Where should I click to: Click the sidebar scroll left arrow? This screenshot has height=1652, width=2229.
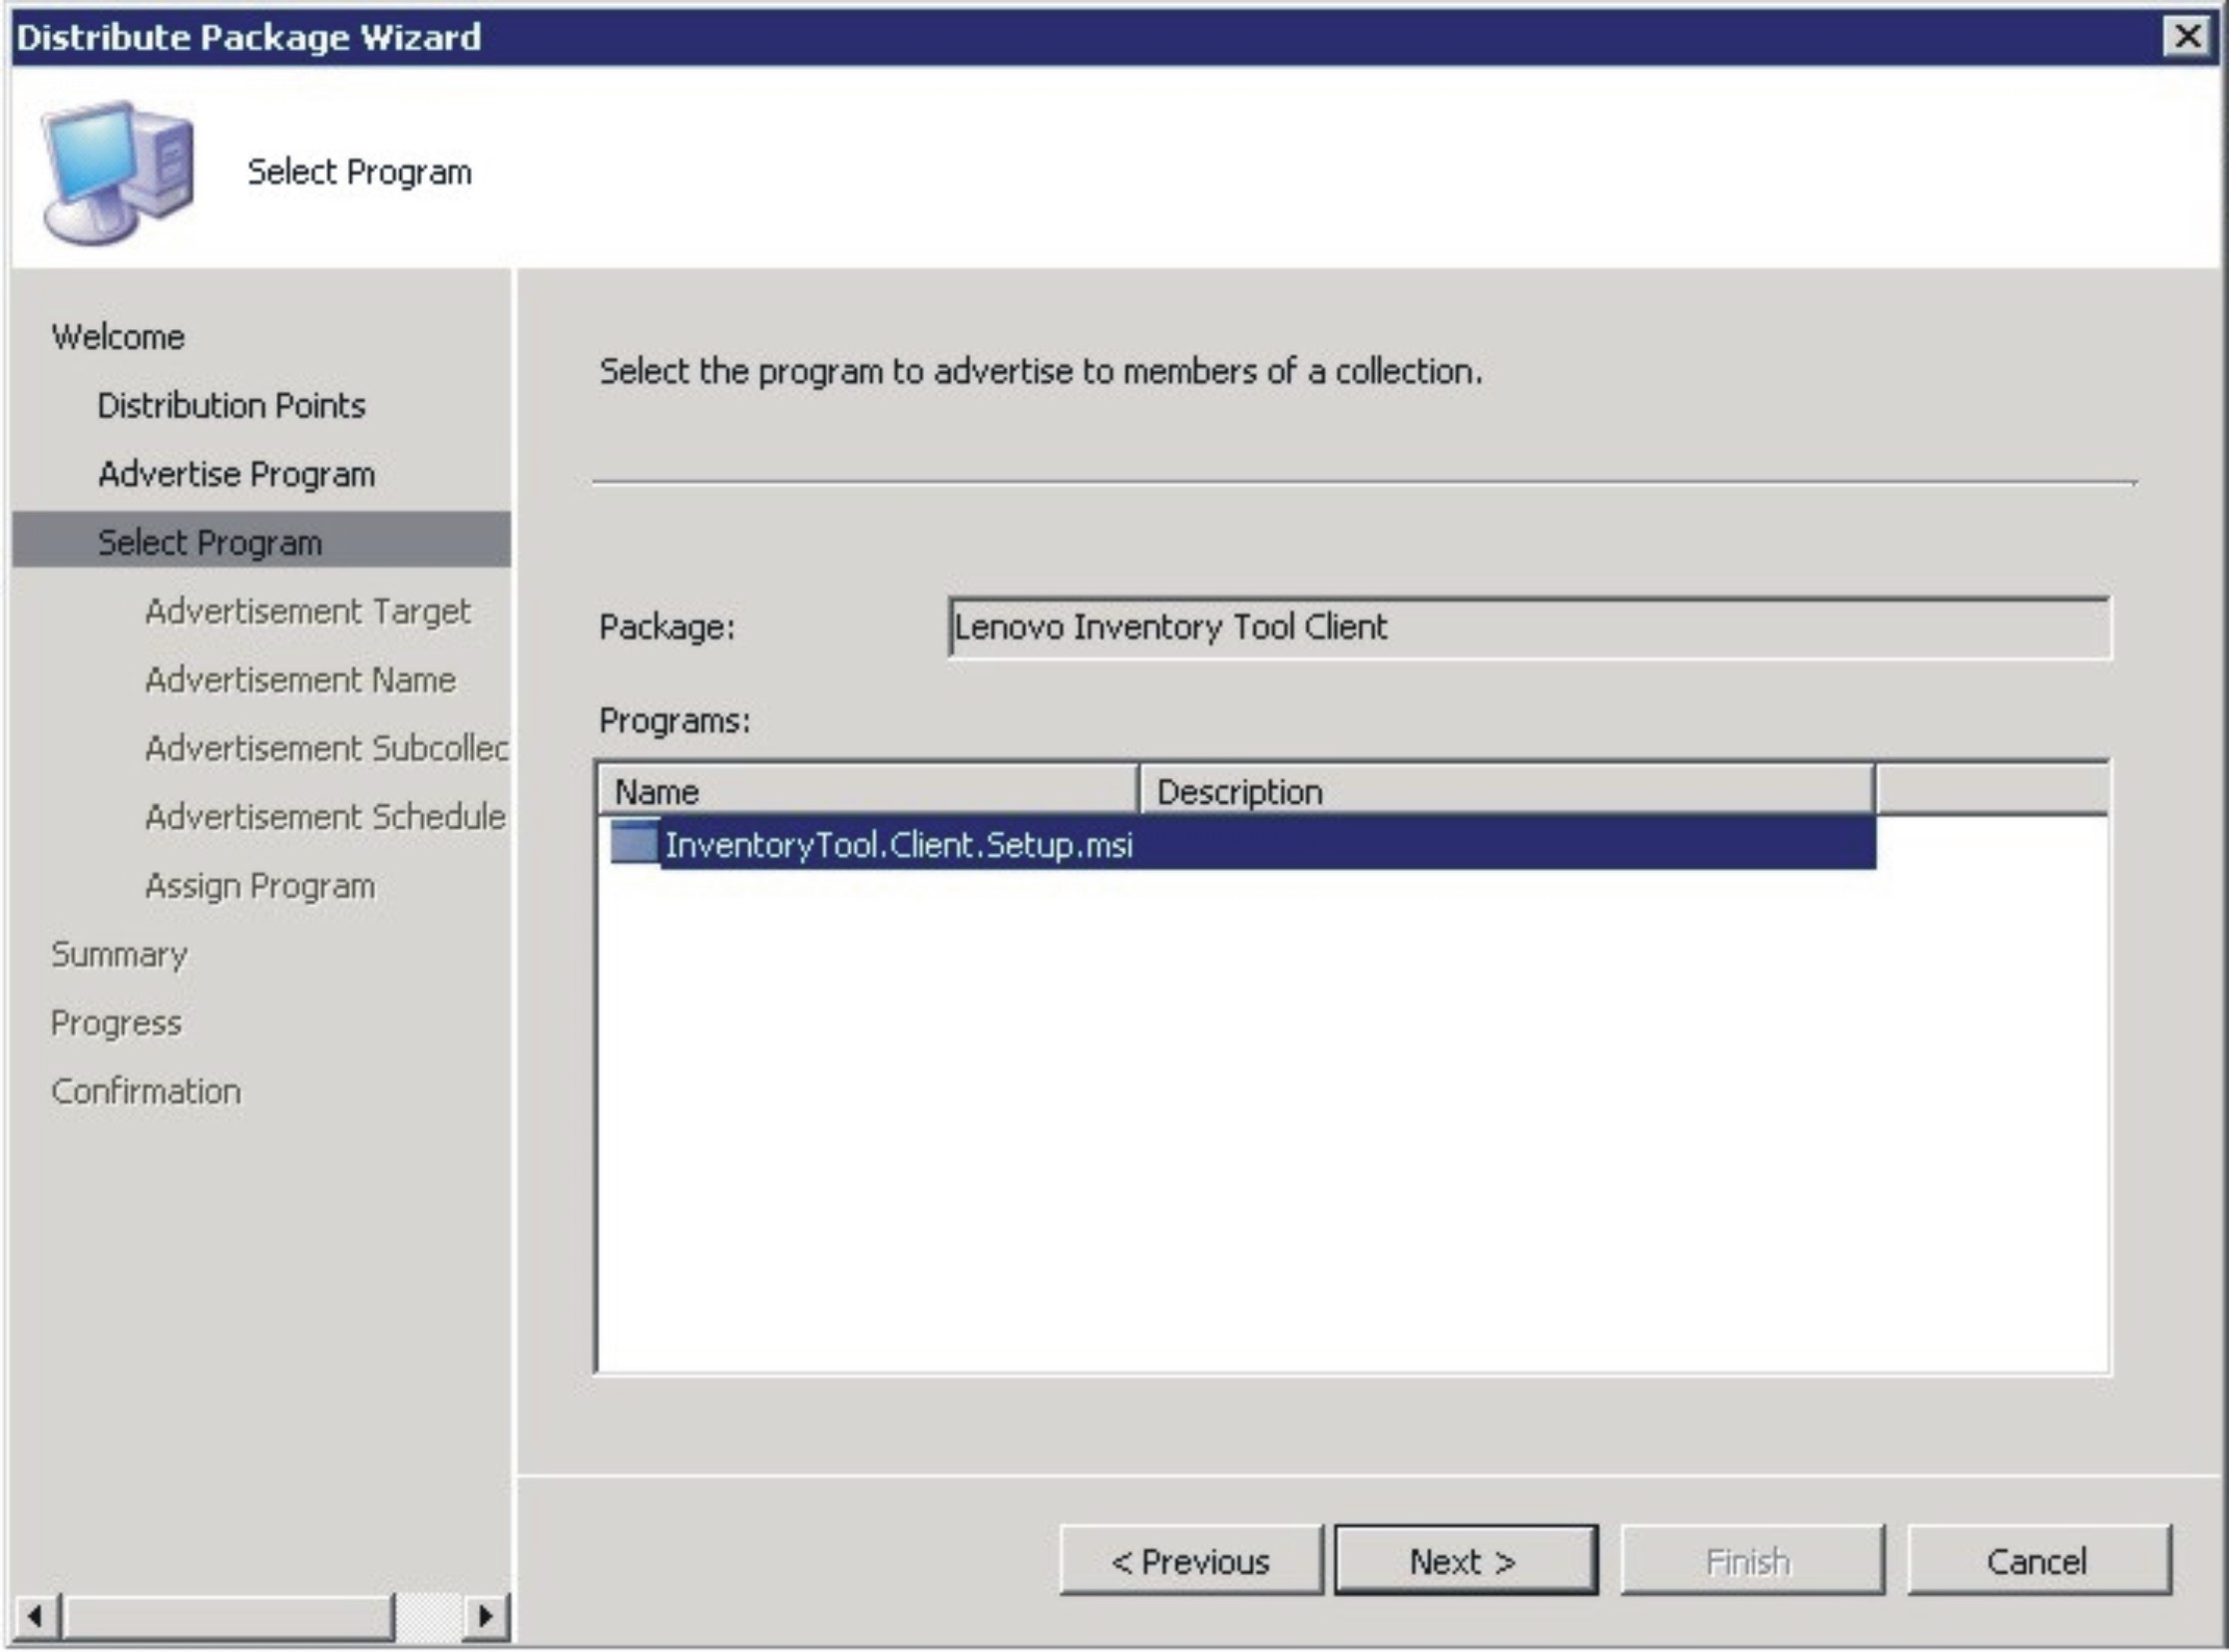(36, 1615)
